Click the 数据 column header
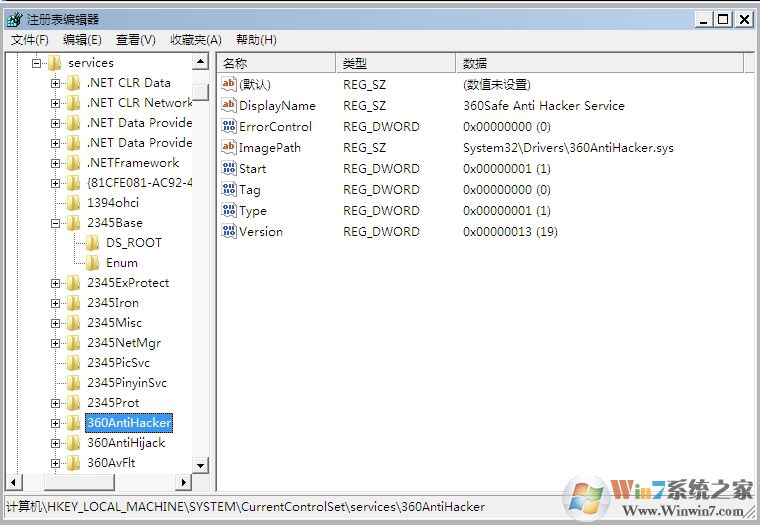 tap(600, 63)
